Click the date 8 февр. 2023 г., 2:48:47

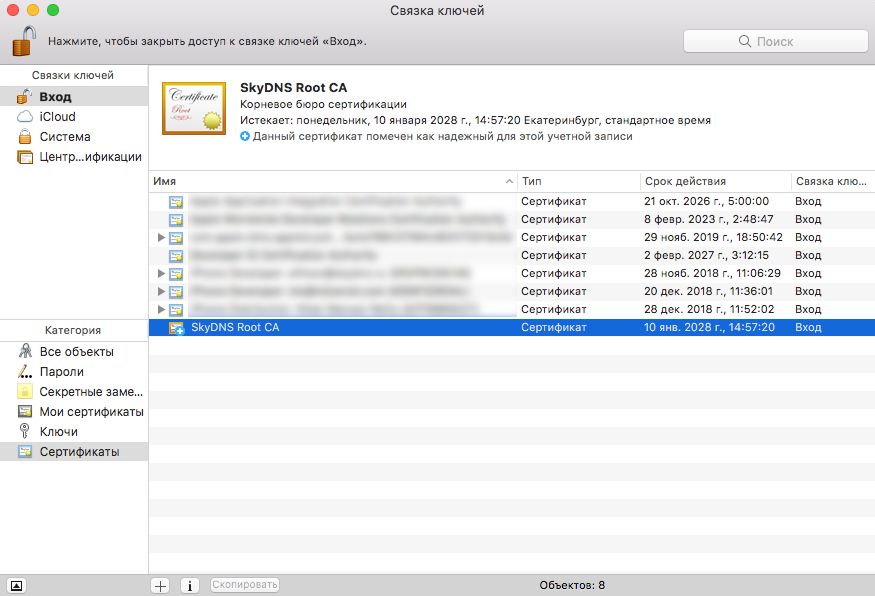click(x=709, y=219)
